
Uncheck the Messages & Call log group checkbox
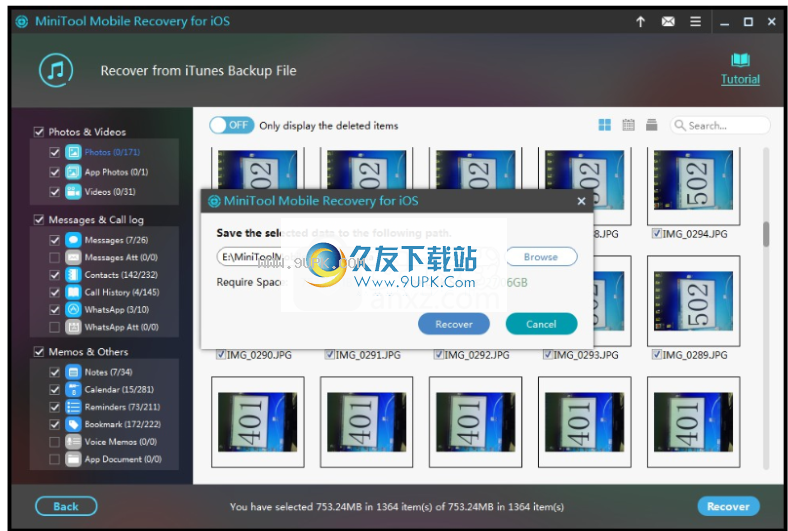pos(39,220)
